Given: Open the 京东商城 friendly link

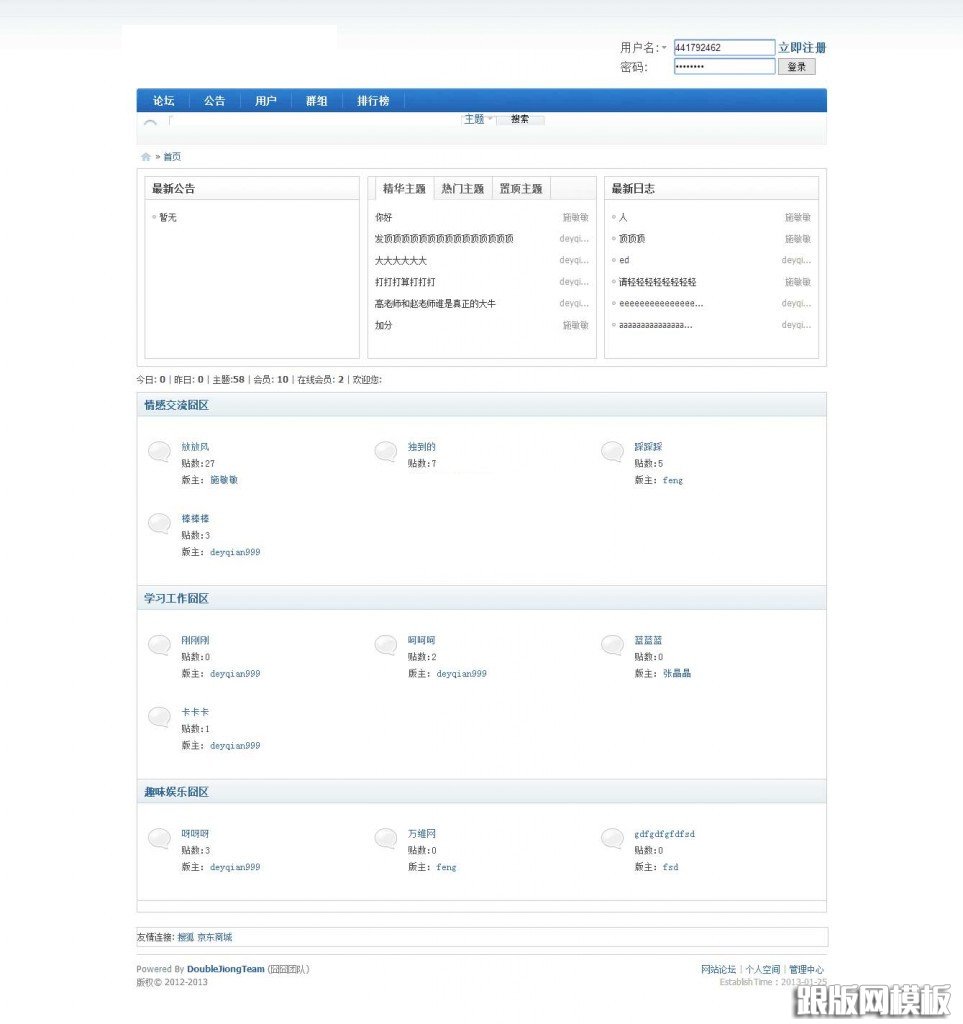Looking at the screenshot, I should click(215, 937).
